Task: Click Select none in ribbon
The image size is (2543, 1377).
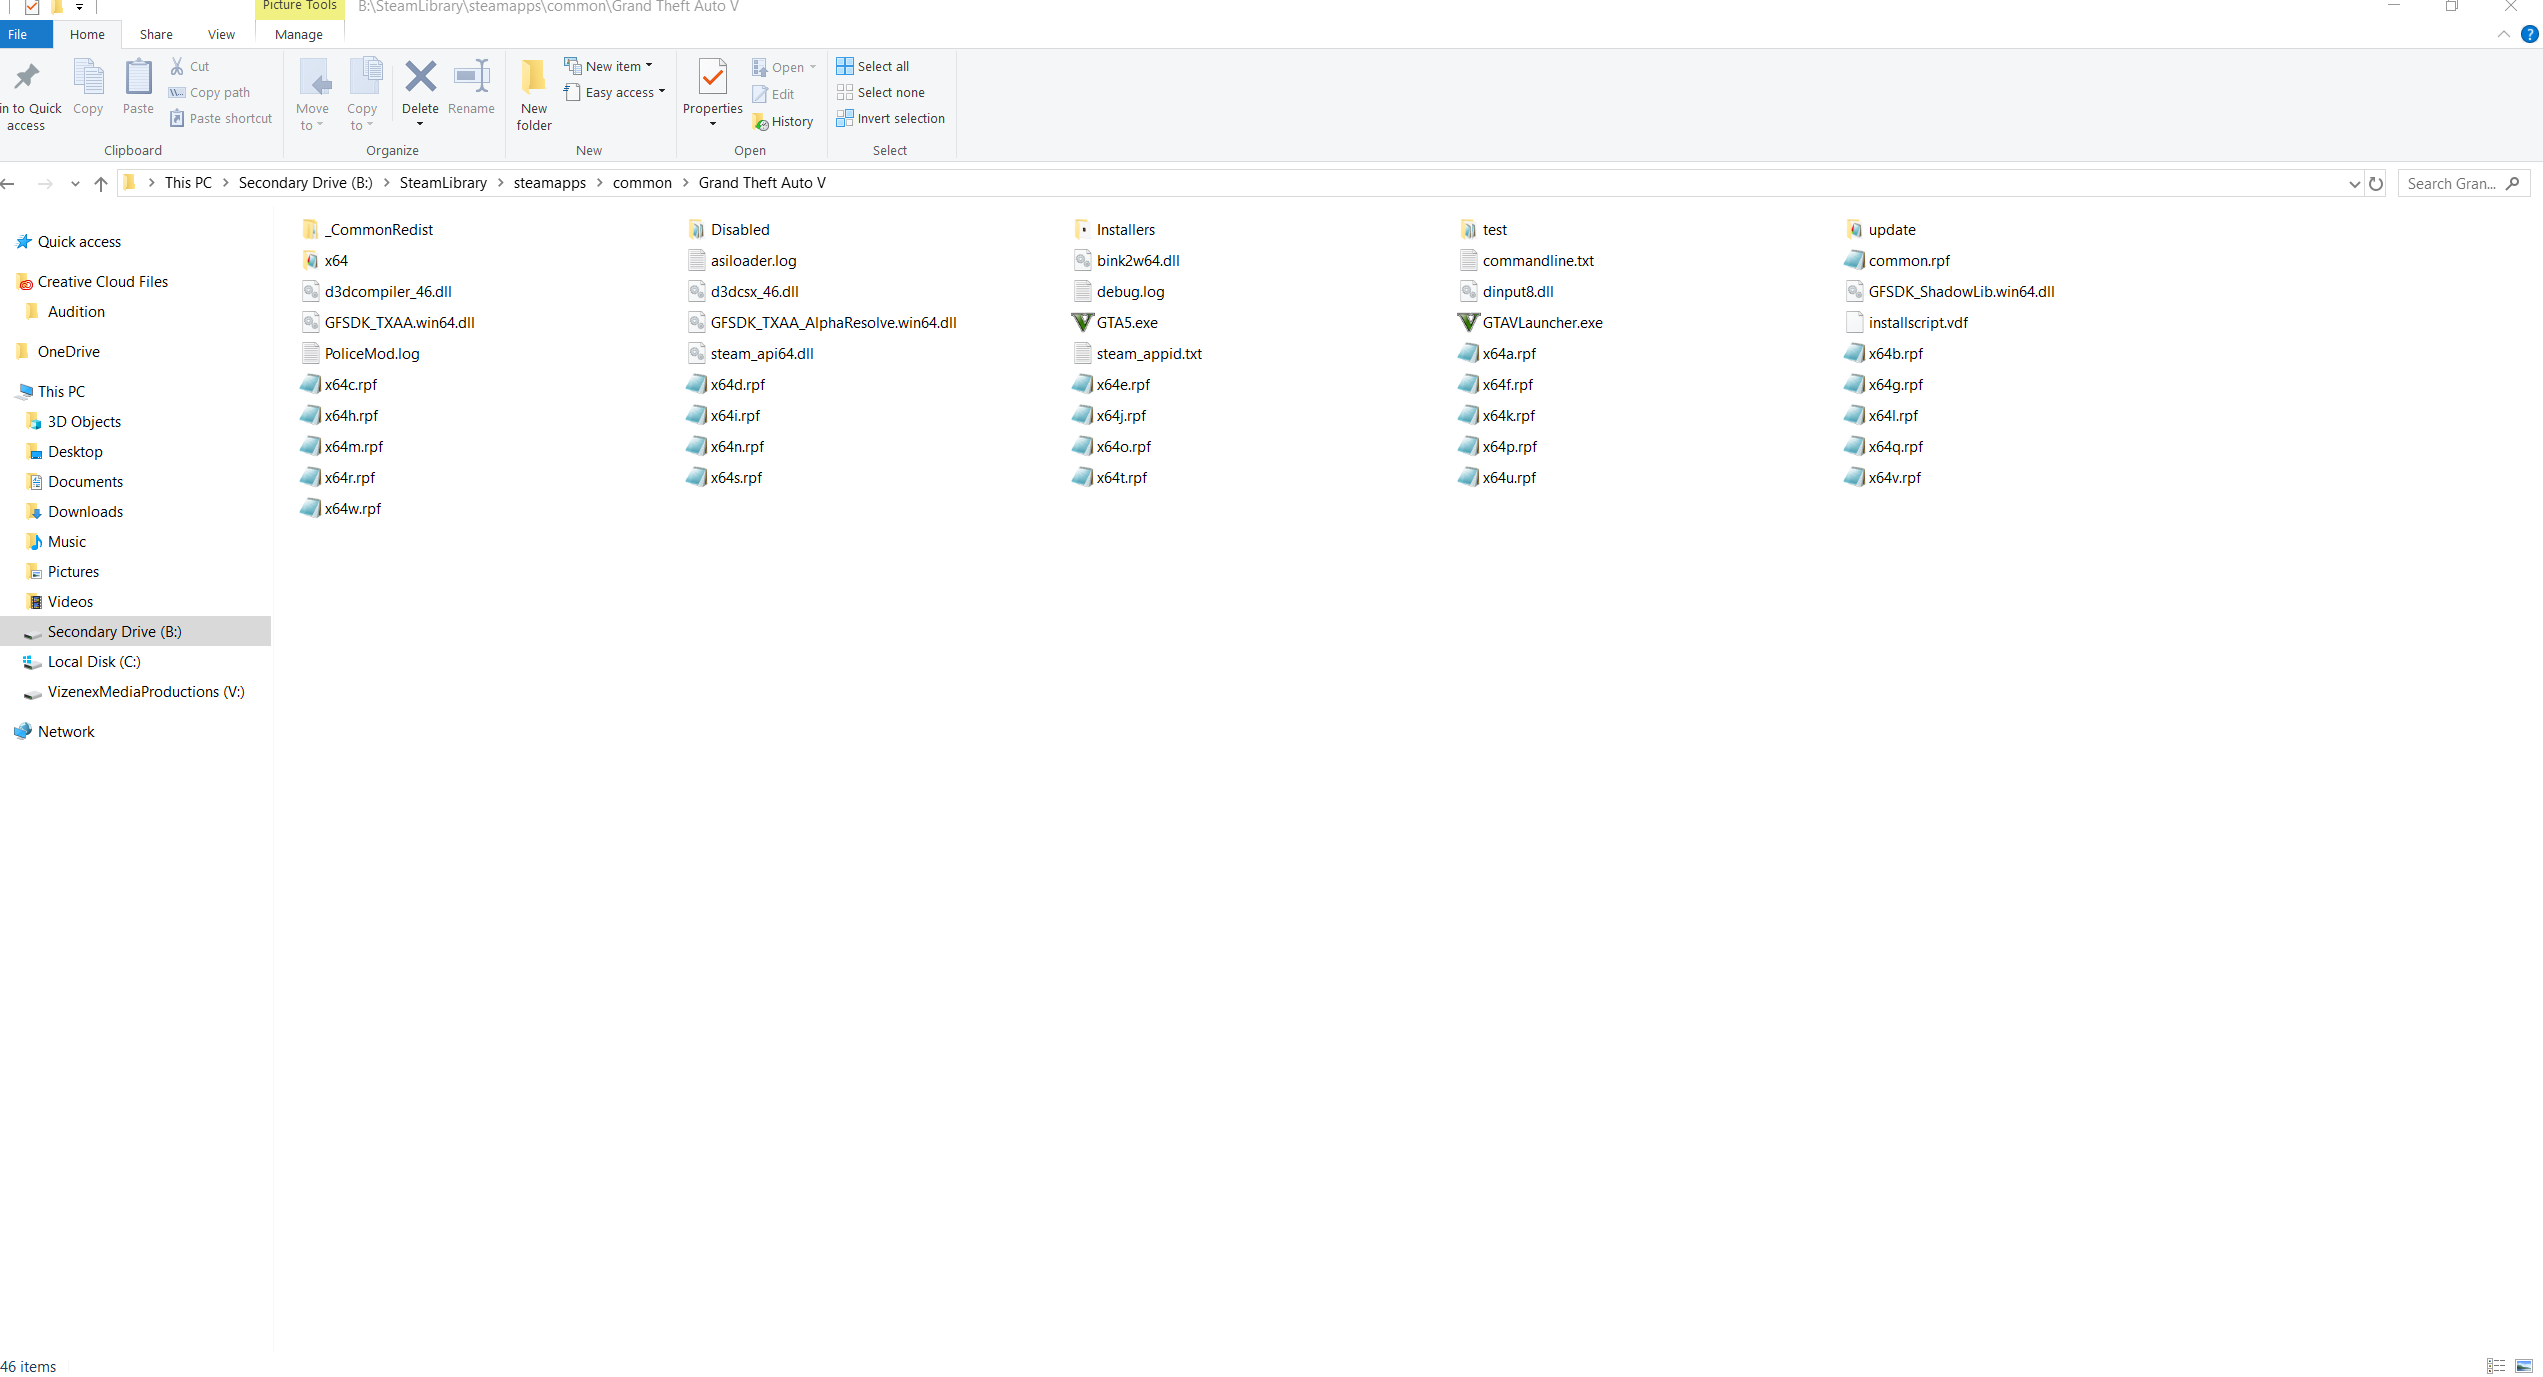Action: [881, 92]
